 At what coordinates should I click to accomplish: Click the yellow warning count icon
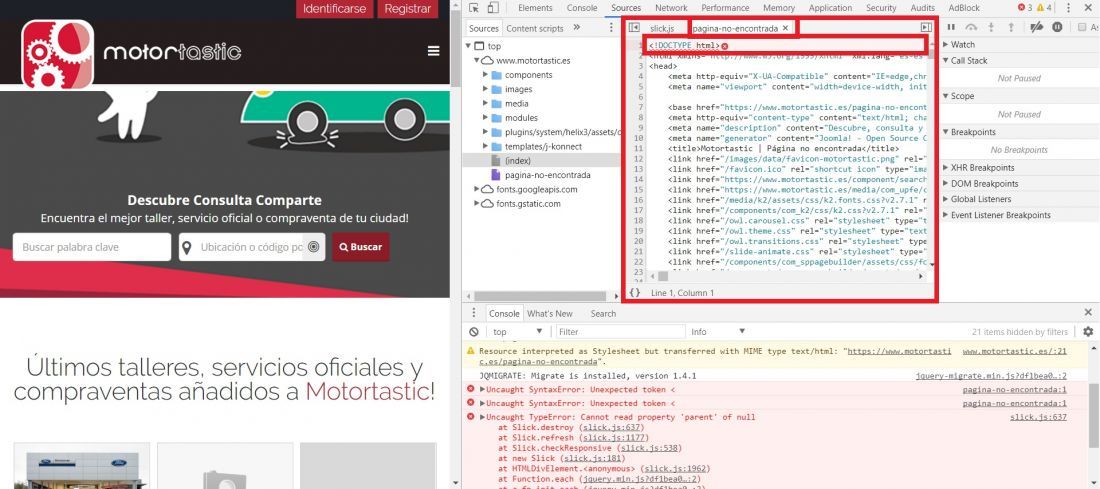tap(1040, 8)
